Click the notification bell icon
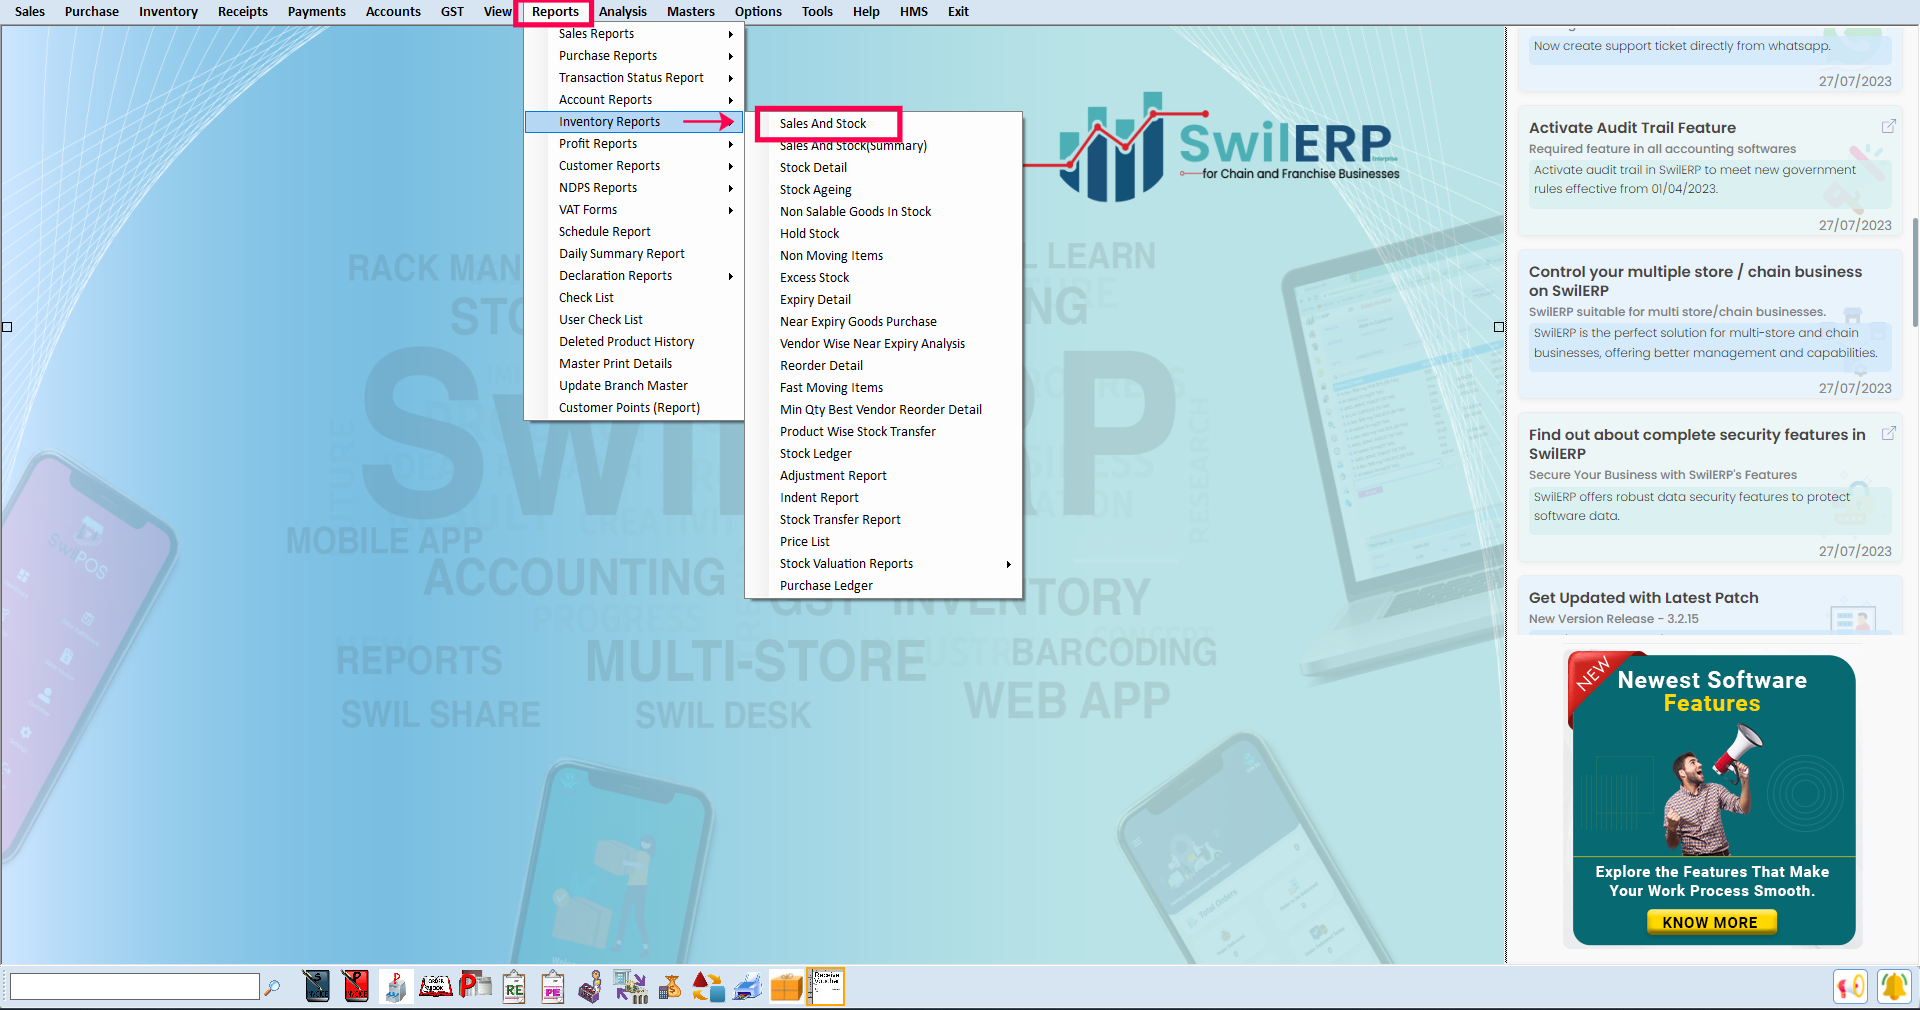The height and width of the screenshot is (1010, 1920). [1893, 987]
